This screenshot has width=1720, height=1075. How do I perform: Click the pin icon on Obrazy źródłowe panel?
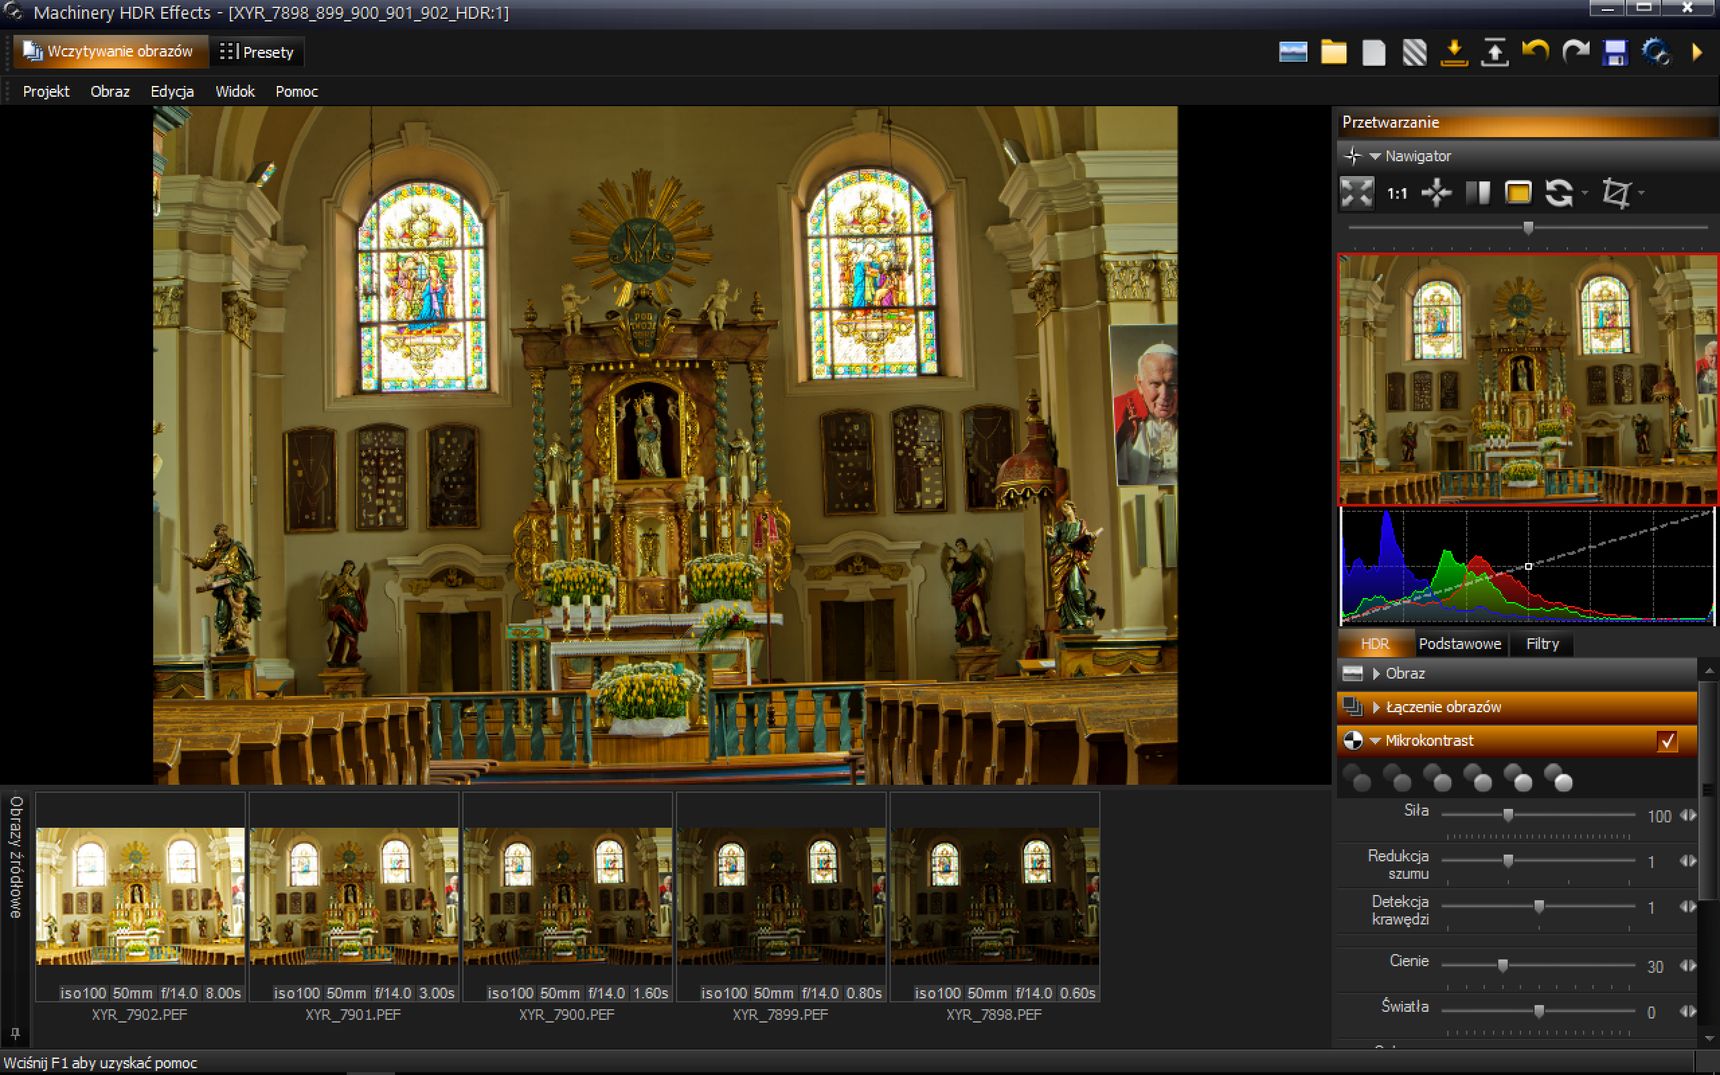click(x=15, y=1033)
